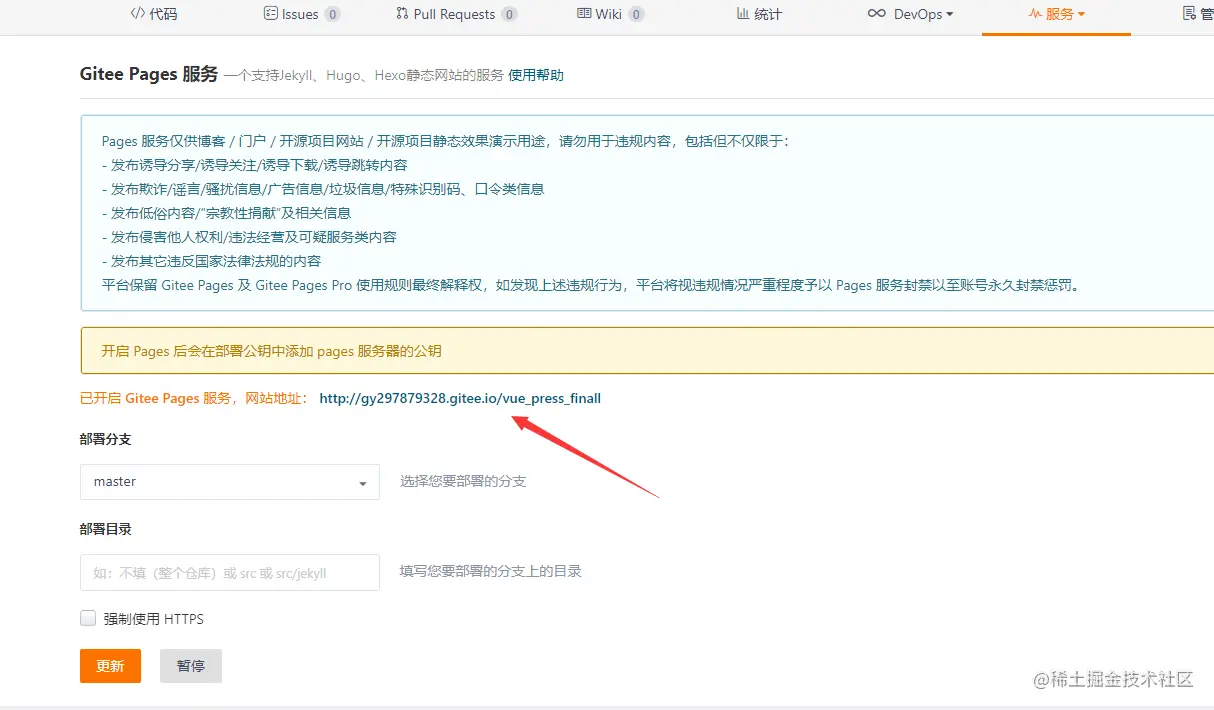Click the 发布欺诈/谣言 rule line
Screen dimensions: 1214x710
(323, 189)
